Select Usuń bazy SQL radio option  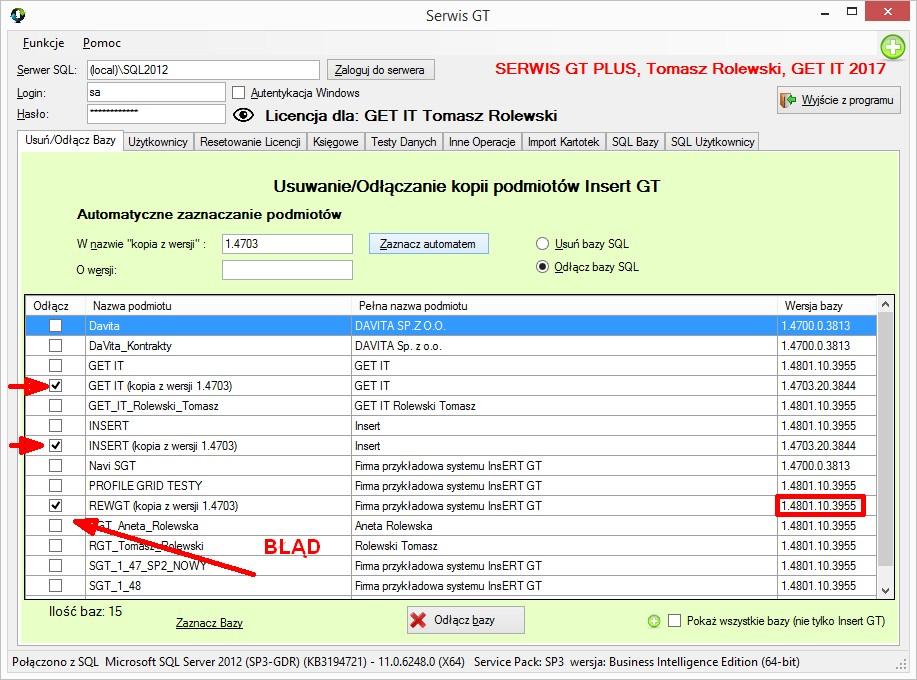[x=543, y=243]
